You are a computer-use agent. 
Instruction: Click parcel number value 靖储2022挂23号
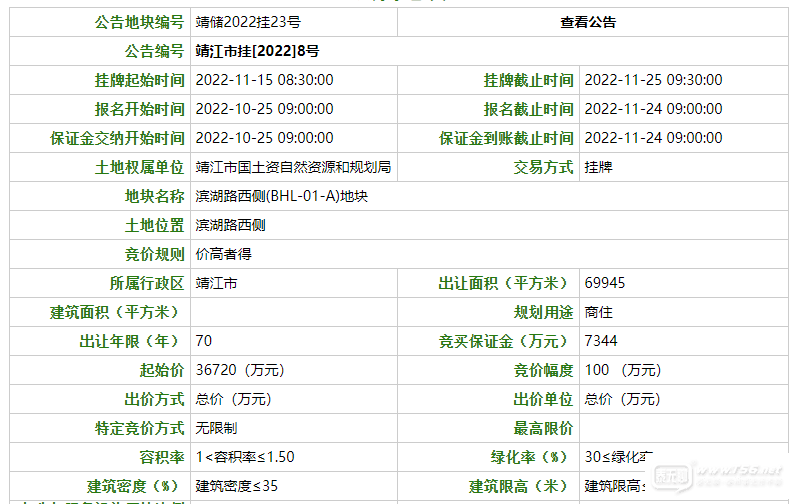(x=247, y=22)
